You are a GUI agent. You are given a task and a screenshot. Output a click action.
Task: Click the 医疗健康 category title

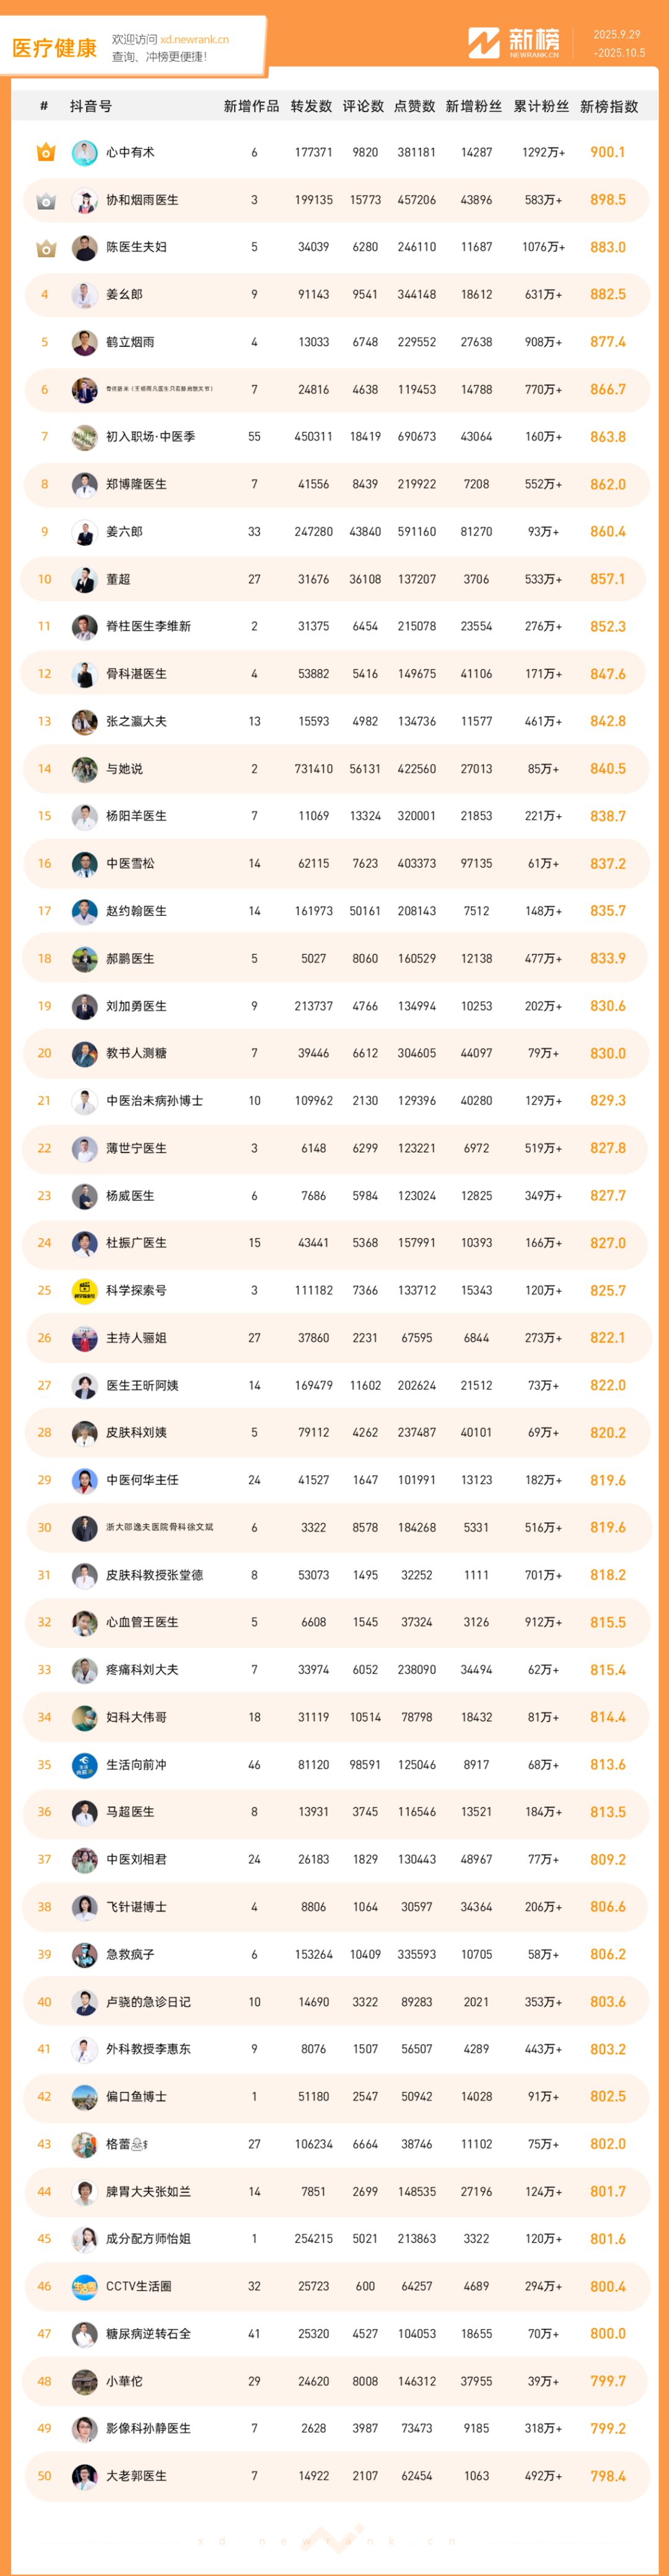[x=54, y=48]
